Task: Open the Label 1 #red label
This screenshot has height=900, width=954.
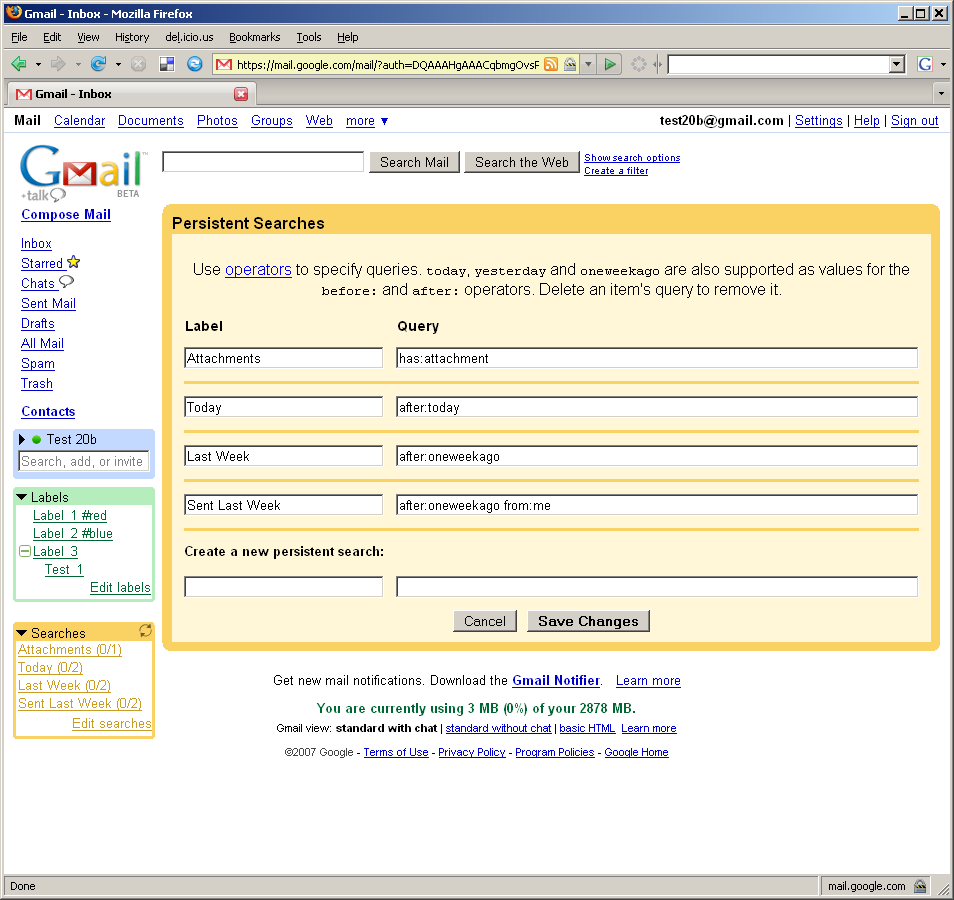Action: (x=70, y=515)
